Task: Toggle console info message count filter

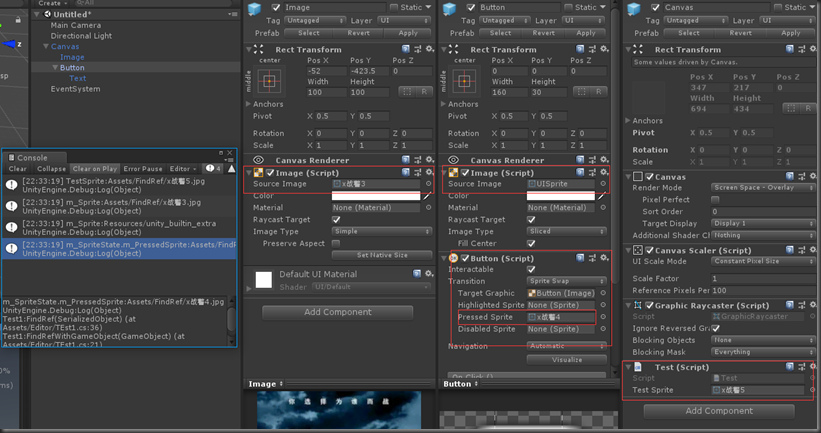Action: (214, 169)
